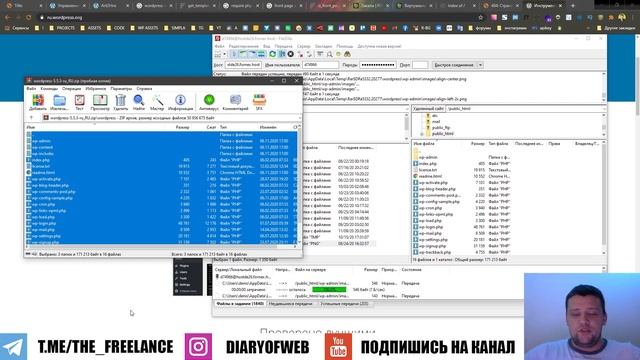Toggle FileZilla remote directory tree display

[252, 54]
